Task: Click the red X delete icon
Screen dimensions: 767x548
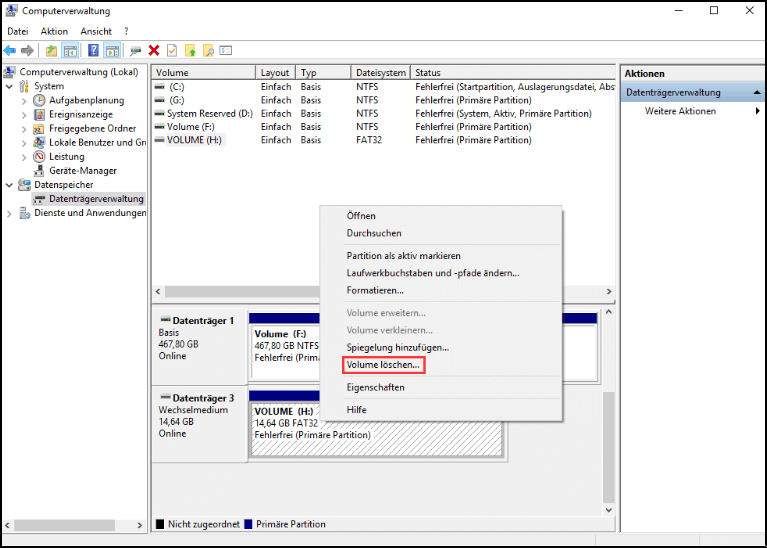Action: tap(154, 50)
